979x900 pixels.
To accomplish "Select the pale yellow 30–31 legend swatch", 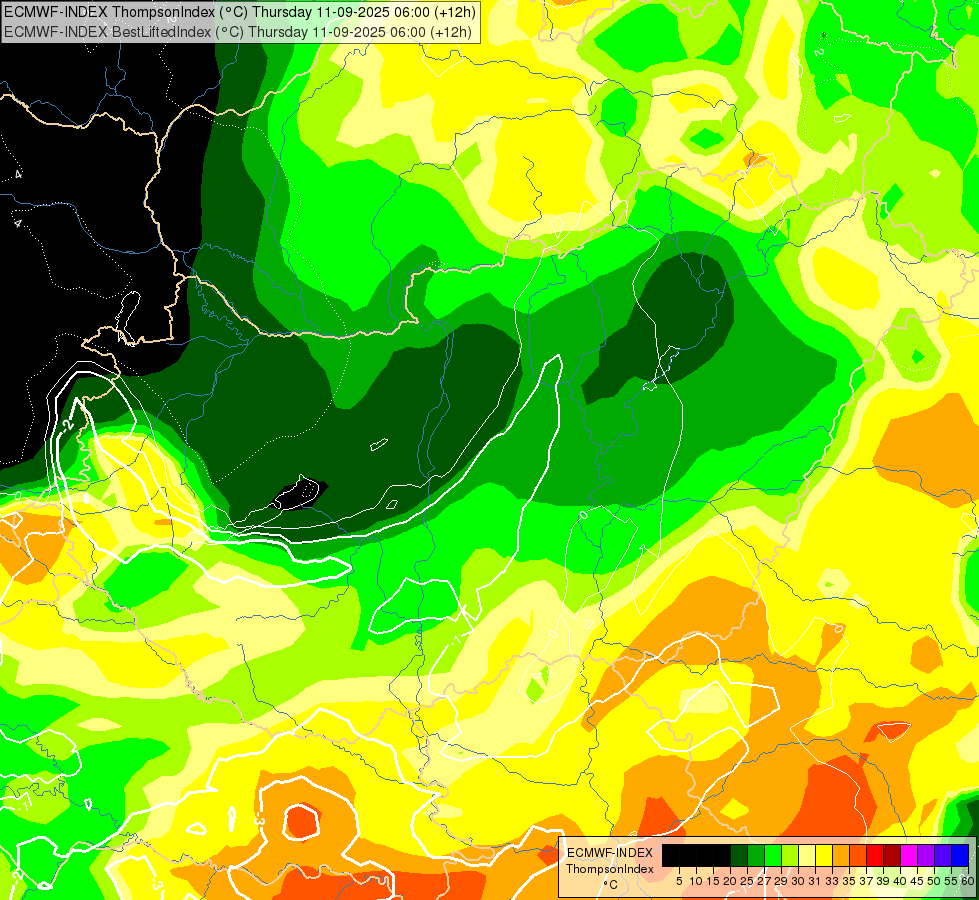I will [x=807, y=855].
